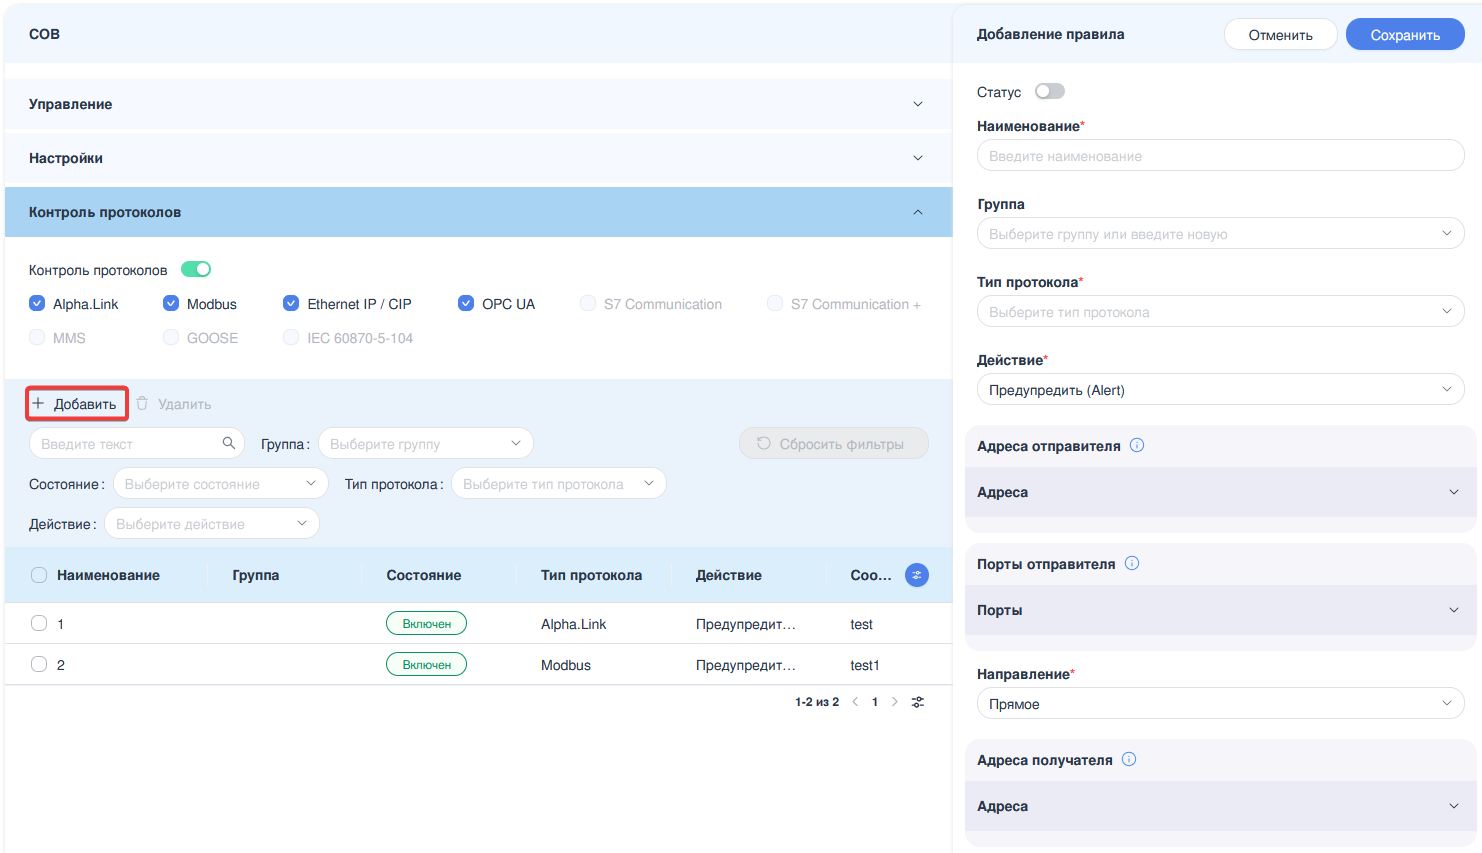Open pagination settings icon below the table

point(918,702)
